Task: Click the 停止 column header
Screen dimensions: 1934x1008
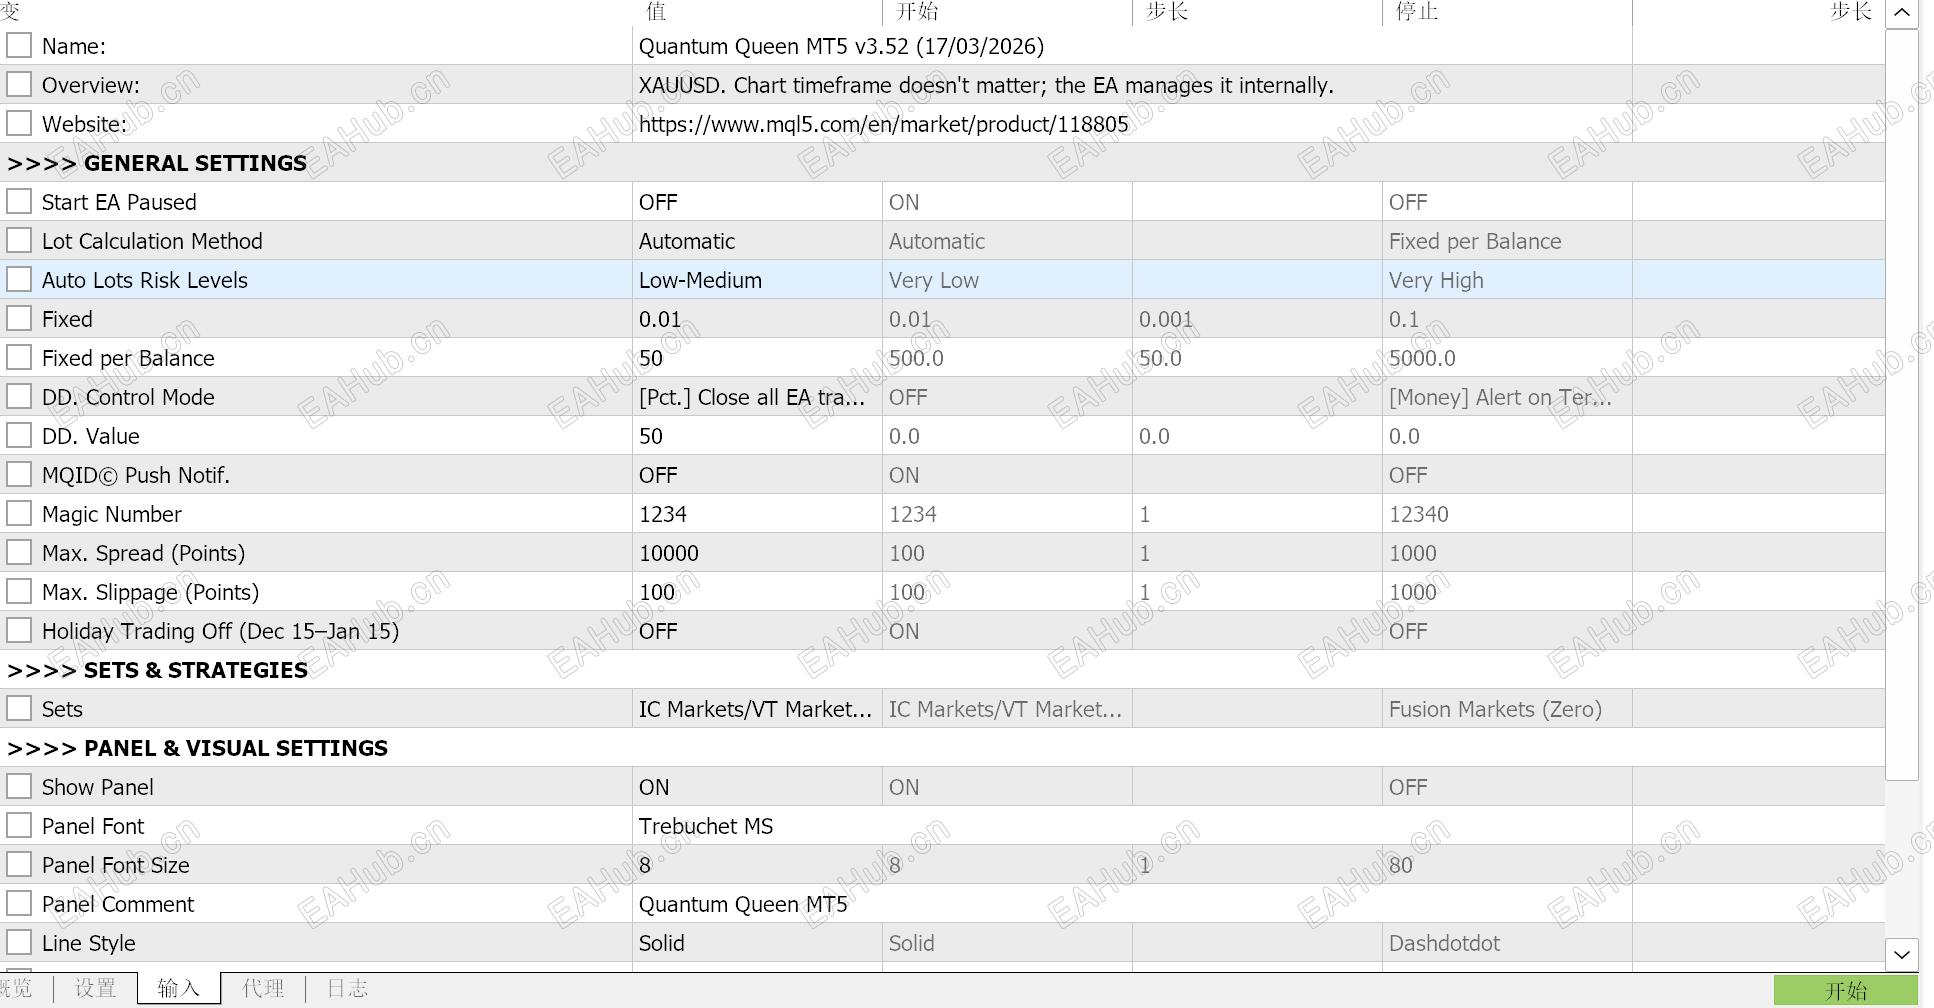Action: [1416, 12]
